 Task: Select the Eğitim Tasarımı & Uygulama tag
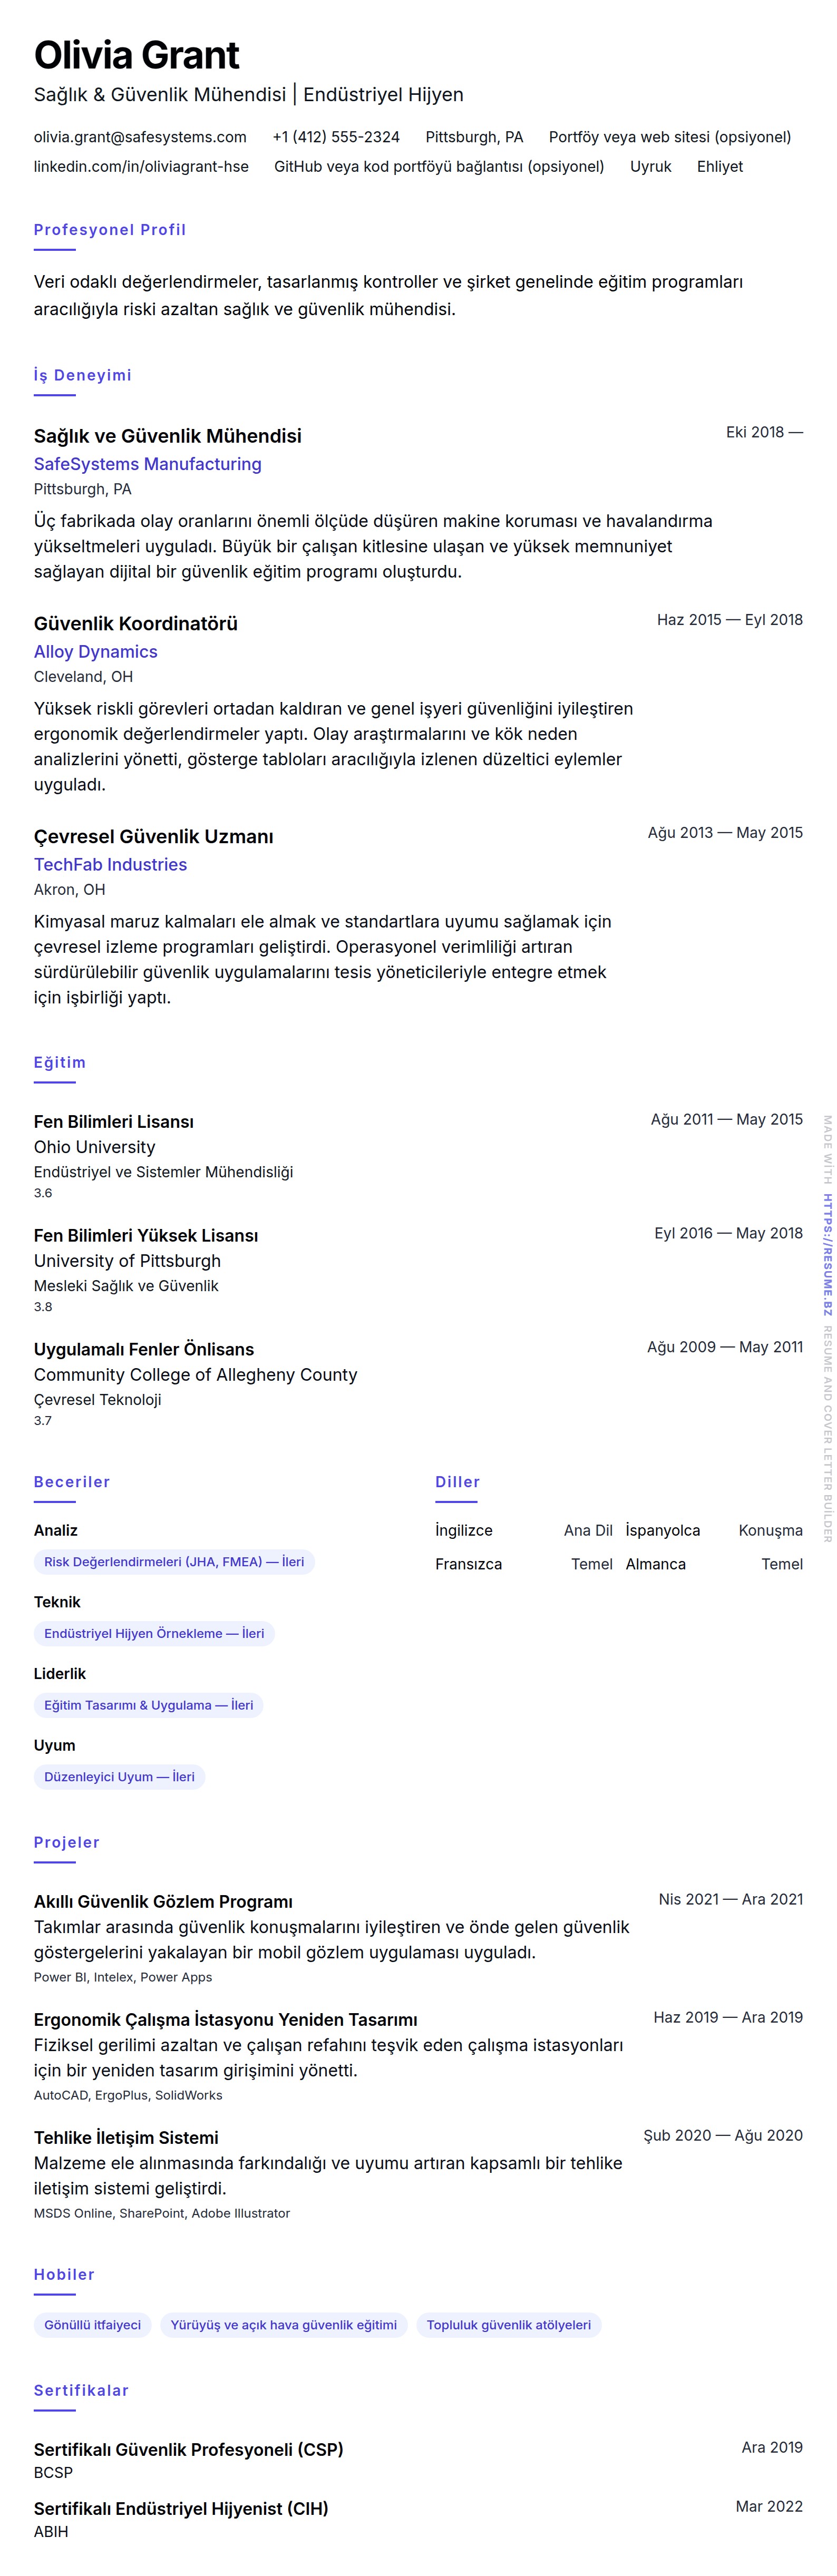click(x=148, y=1705)
